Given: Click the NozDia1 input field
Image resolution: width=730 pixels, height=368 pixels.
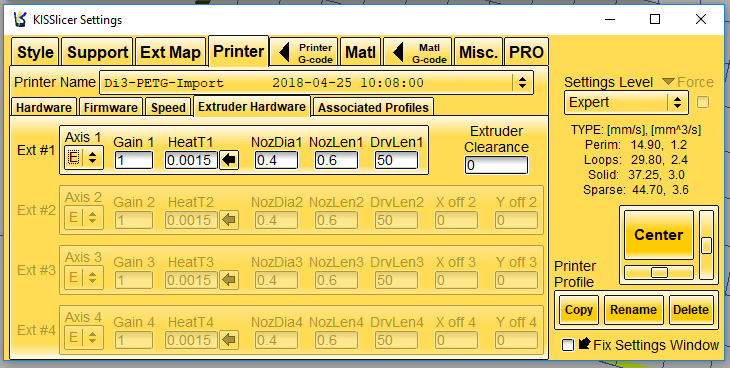Looking at the screenshot, I should point(277,160).
